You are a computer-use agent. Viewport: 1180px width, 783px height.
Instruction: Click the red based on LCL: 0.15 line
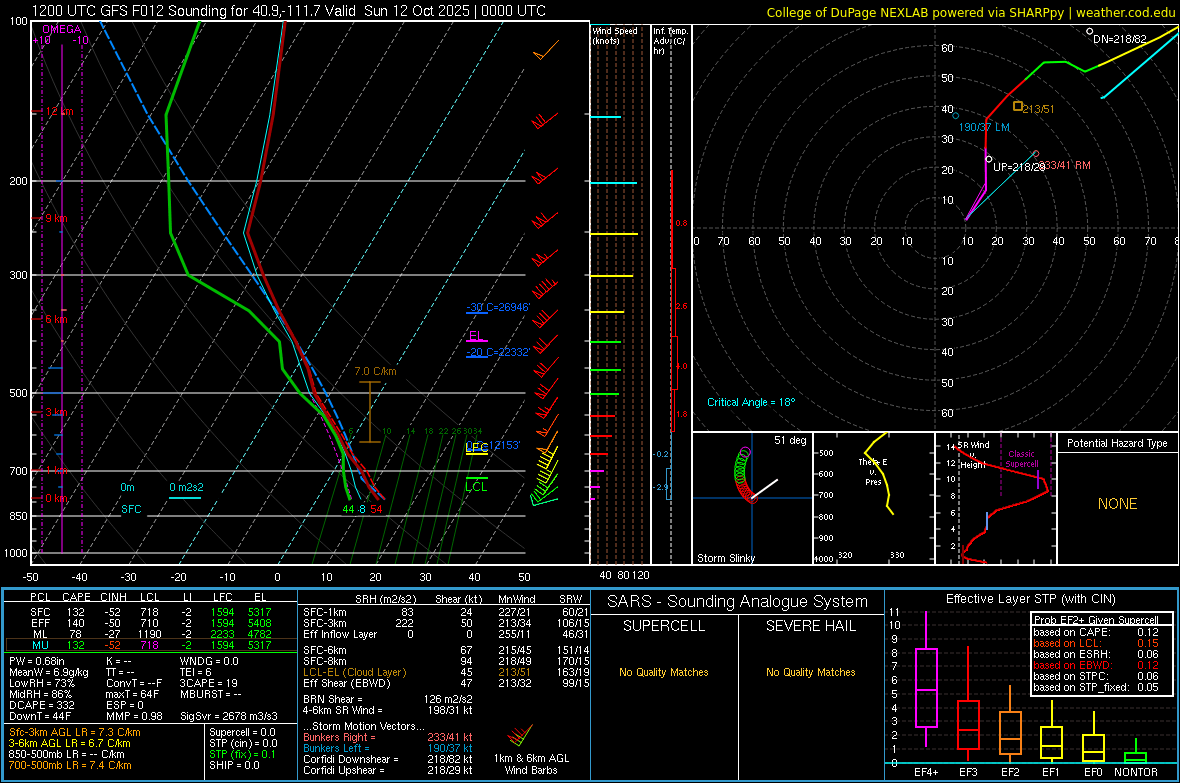tap(1096, 643)
